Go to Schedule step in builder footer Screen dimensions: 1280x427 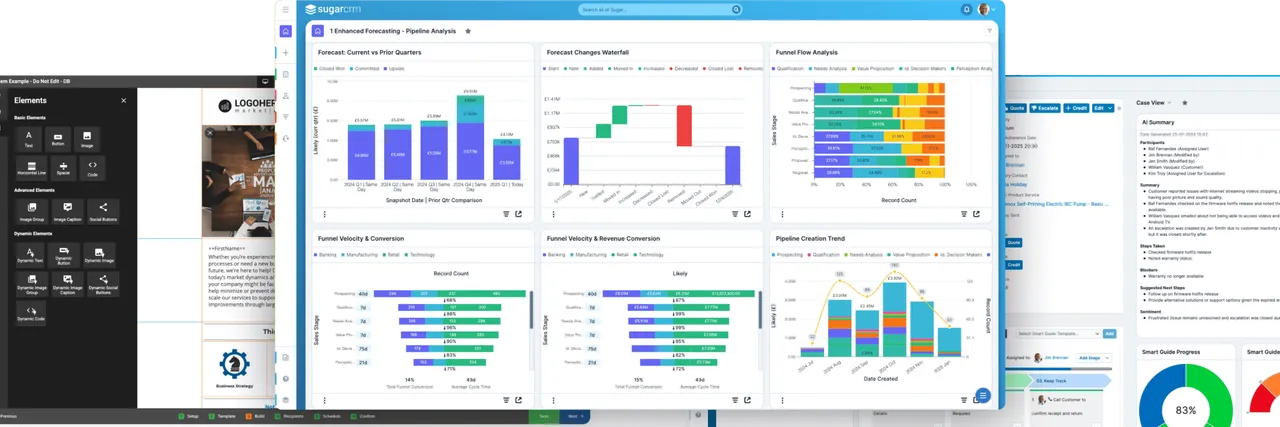(x=327, y=416)
